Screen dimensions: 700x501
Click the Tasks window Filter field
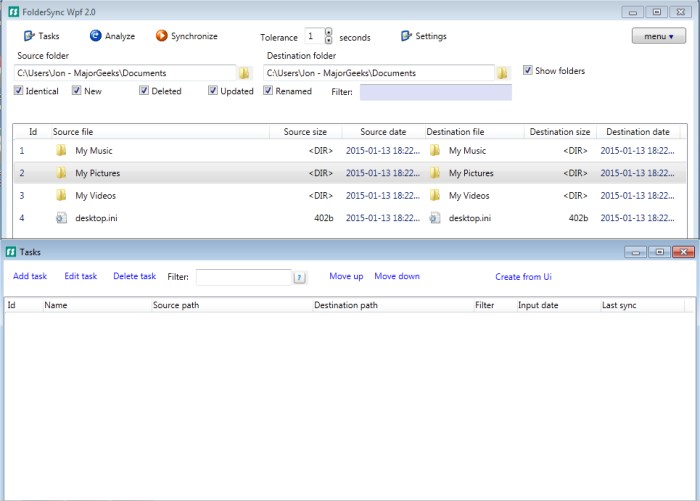pyautogui.click(x=244, y=277)
